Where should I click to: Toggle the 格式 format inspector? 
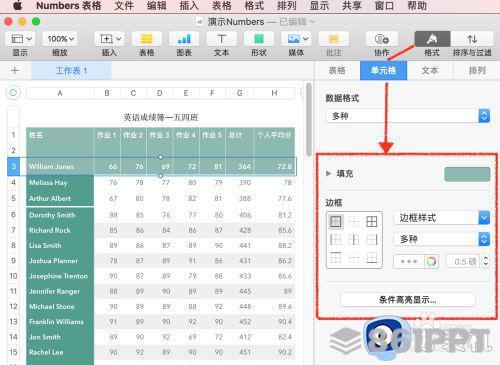432,39
